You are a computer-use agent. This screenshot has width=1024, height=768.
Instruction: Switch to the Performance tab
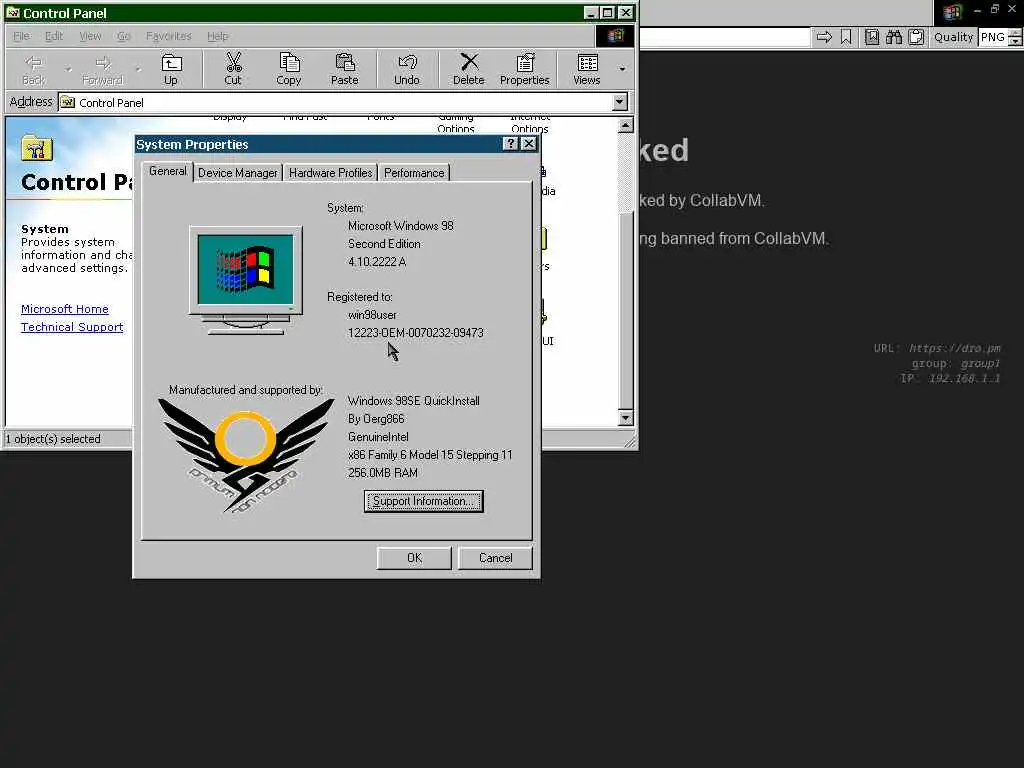click(x=414, y=172)
